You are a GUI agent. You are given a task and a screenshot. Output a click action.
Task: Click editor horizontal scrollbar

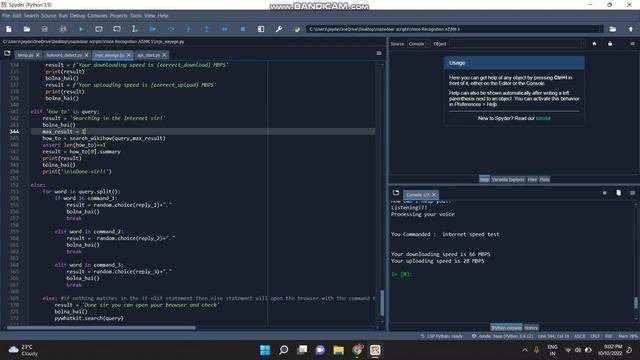(101, 327)
